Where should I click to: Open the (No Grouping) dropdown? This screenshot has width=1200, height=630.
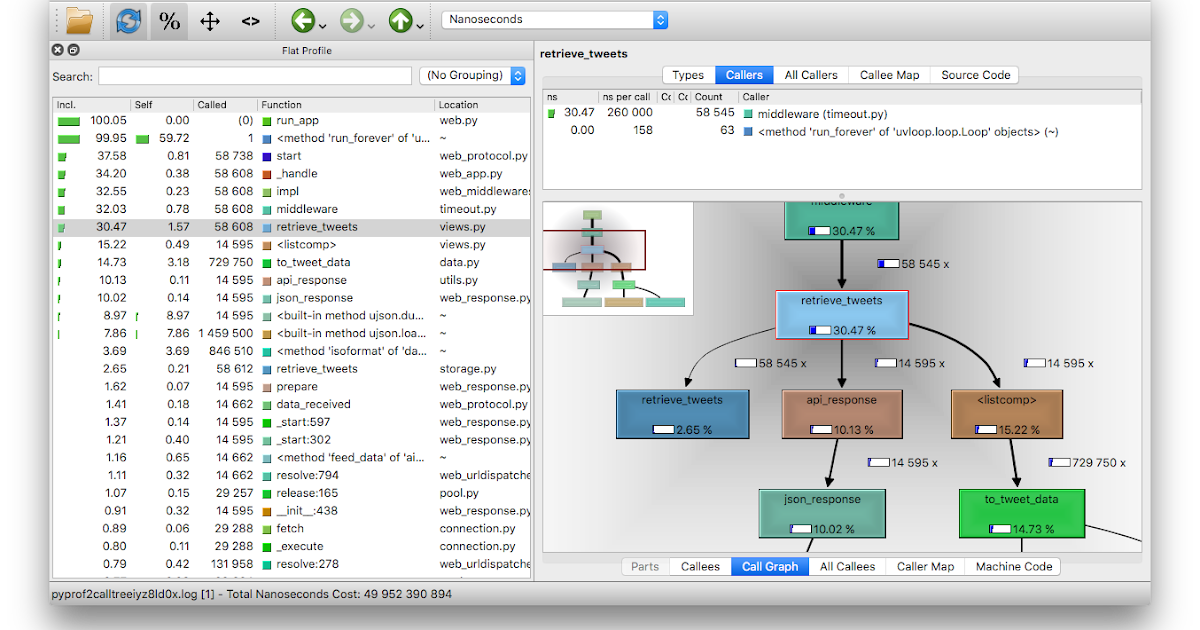point(473,76)
